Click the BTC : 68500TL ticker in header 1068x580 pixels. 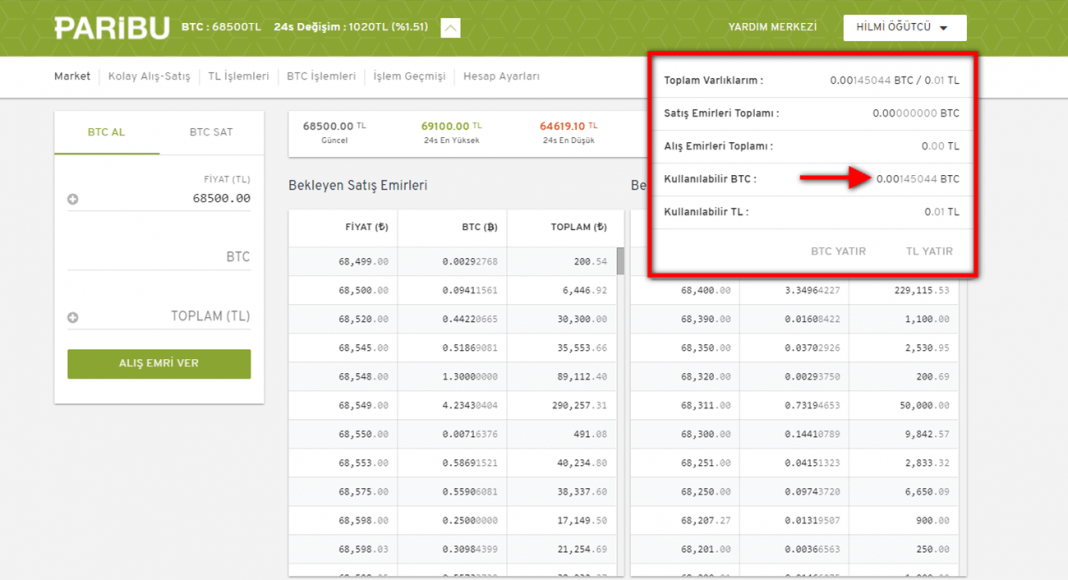221,27
